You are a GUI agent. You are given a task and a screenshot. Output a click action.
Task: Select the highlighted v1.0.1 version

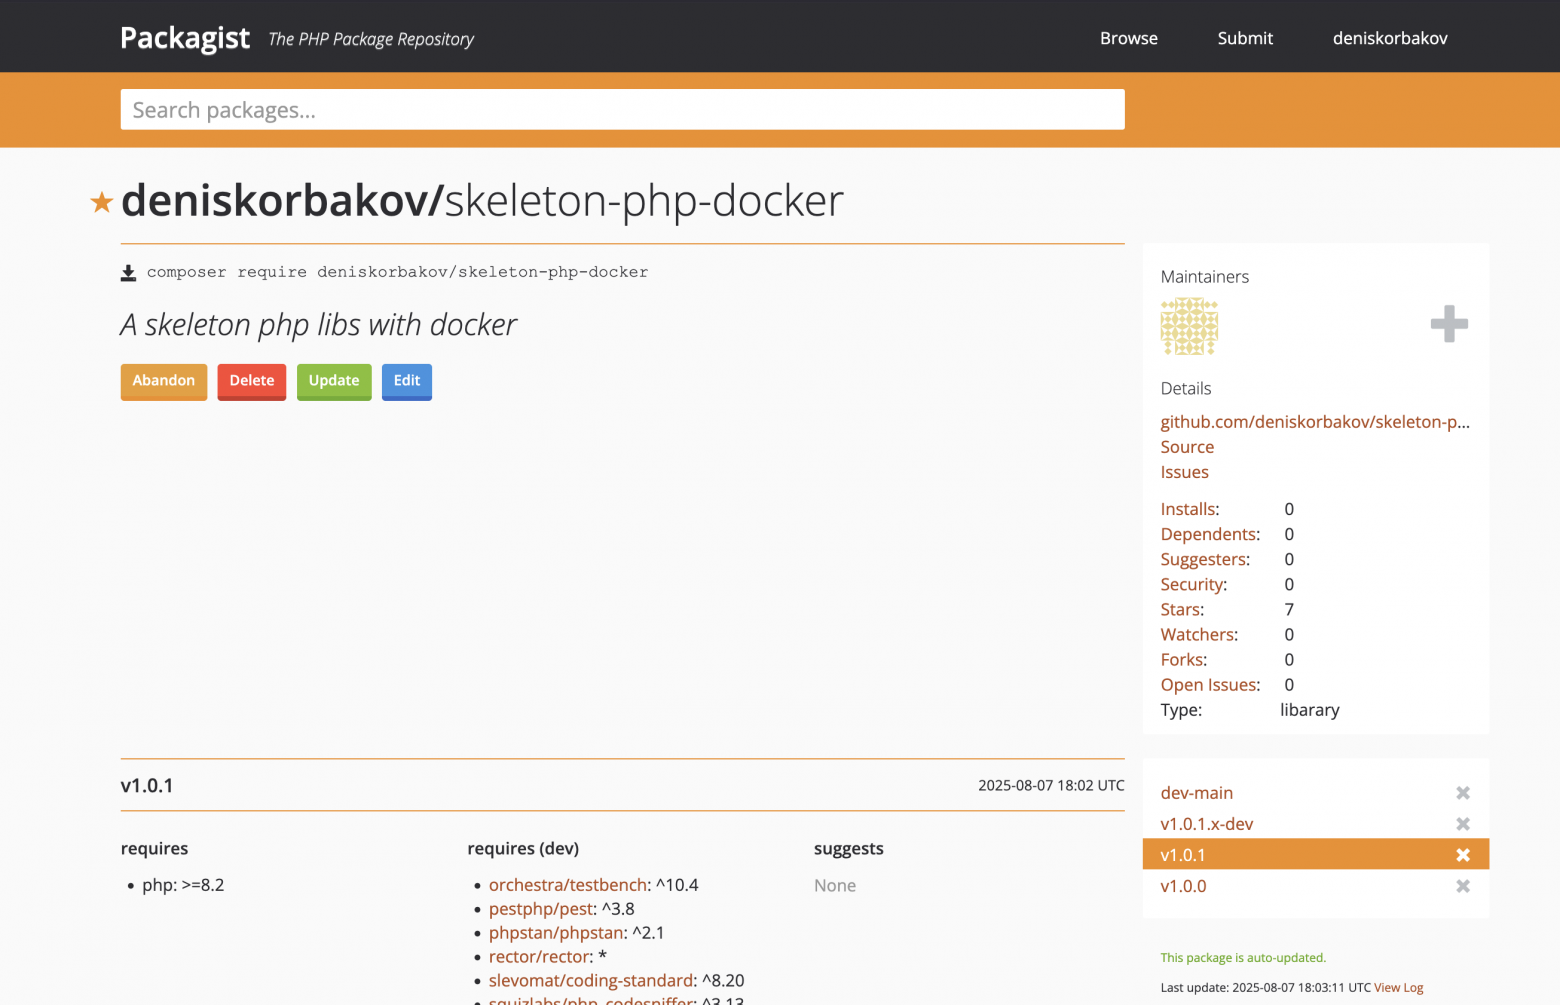(x=1183, y=855)
